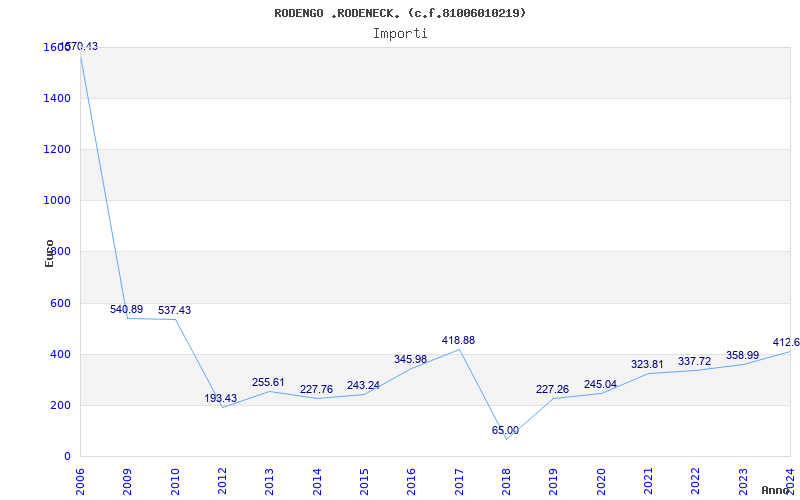The height and width of the screenshot is (500, 800).
Task: Click the data label 537.43
Action: pyautogui.click(x=174, y=310)
